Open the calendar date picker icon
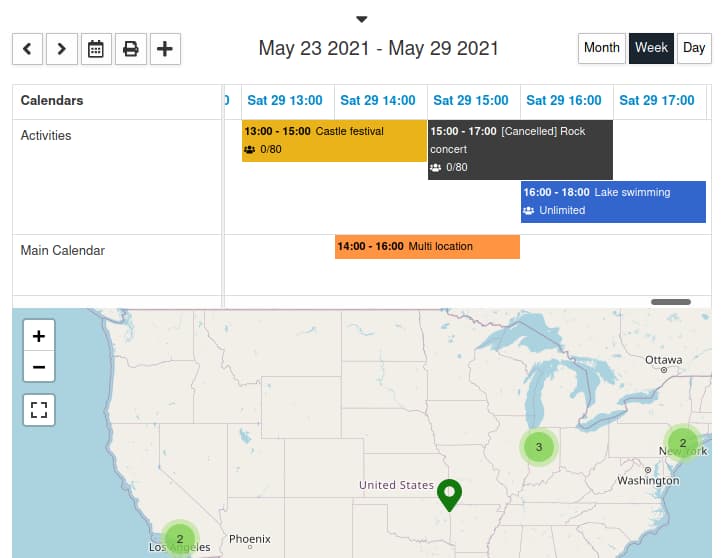 pos(96,48)
